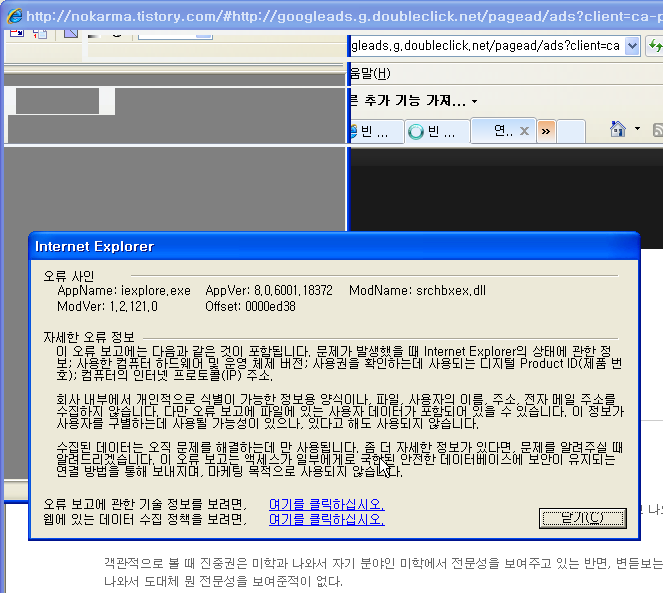Click first 여기를 클릭하십시오 link for technical info

[326, 504]
